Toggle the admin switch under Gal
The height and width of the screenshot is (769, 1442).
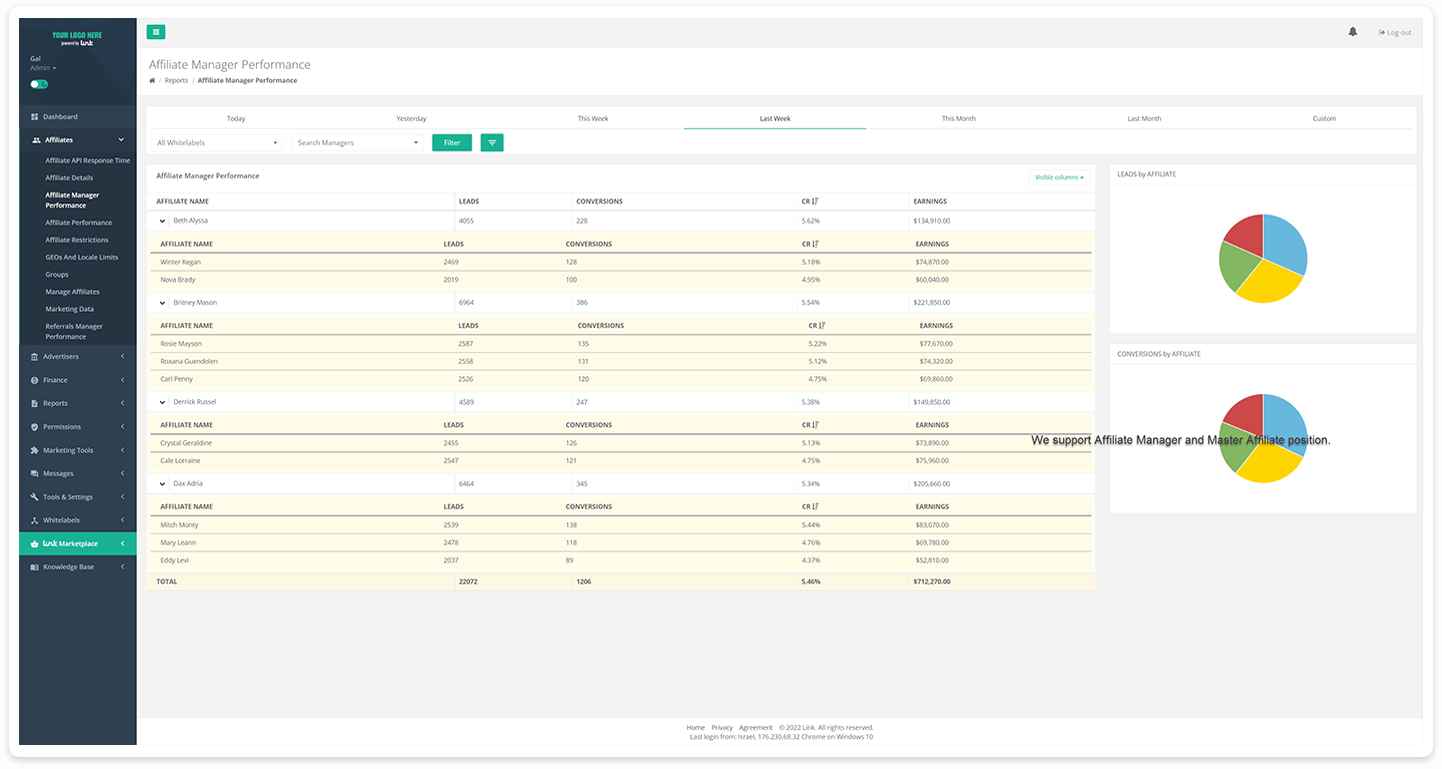pos(39,84)
